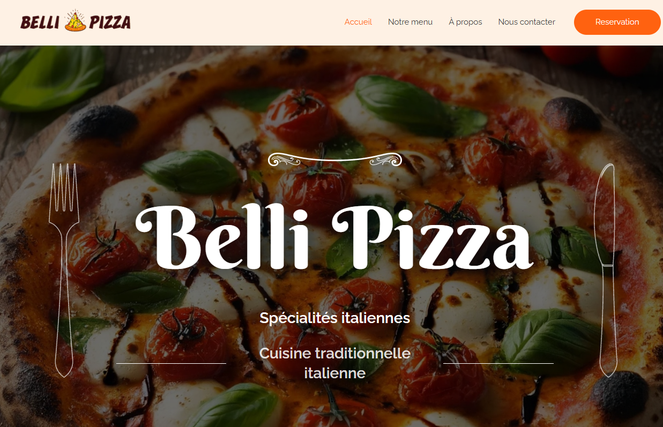Click the red tomatoes in the top-right corner
The width and height of the screenshot is (663, 427).
pyautogui.click(x=600, y=59)
